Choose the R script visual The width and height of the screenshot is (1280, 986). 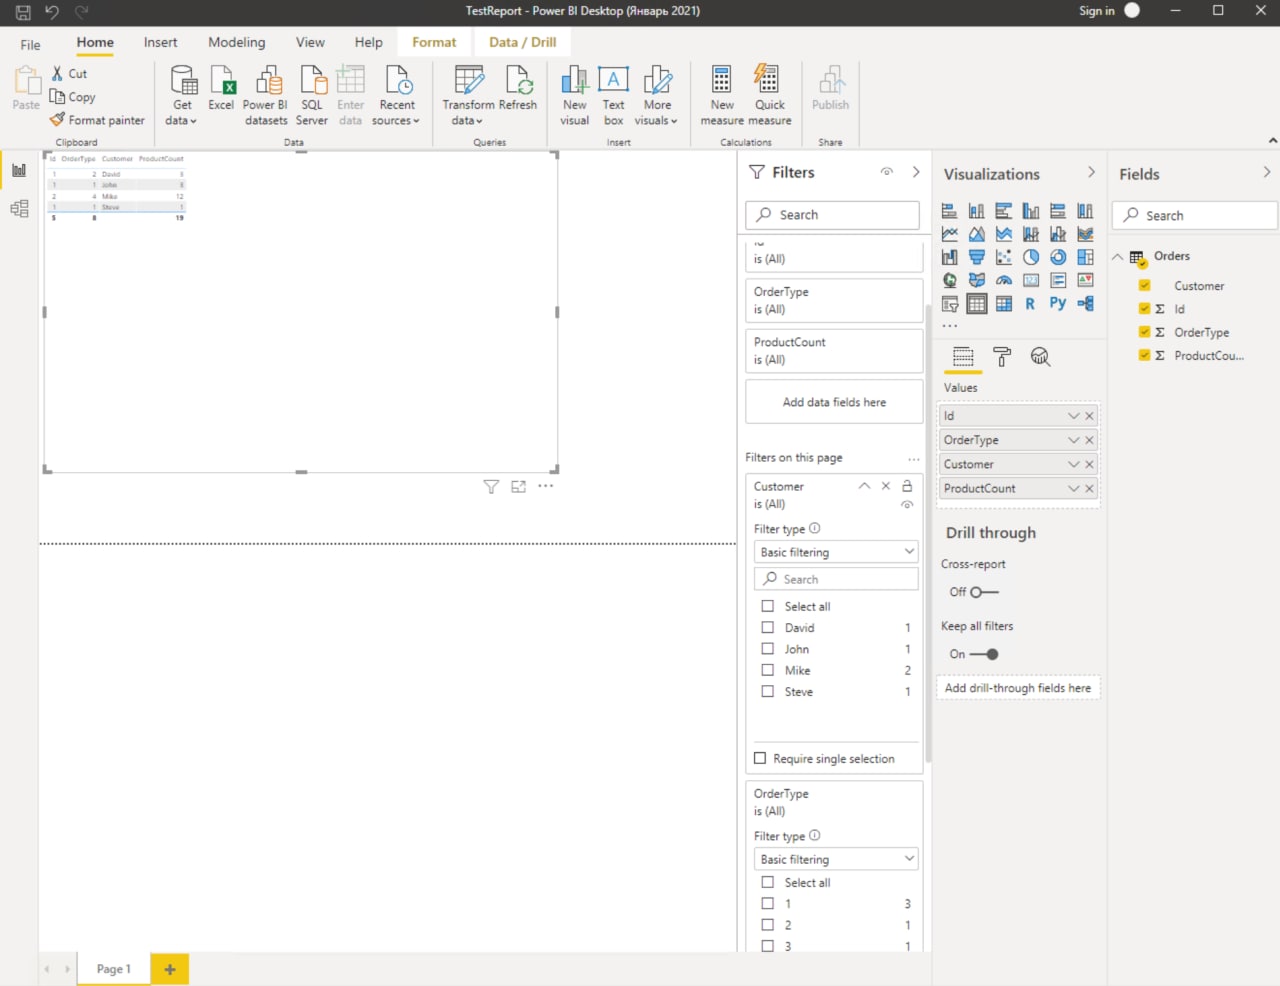click(1030, 304)
